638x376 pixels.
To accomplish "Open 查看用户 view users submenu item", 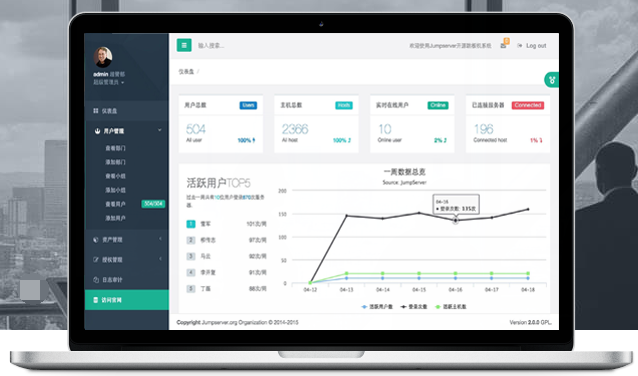I will (116, 204).
